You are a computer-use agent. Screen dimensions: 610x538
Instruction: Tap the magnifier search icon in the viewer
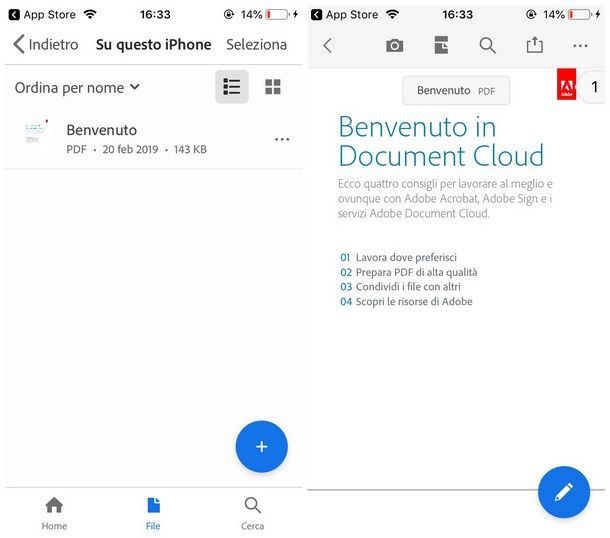(x=487, y=46)
